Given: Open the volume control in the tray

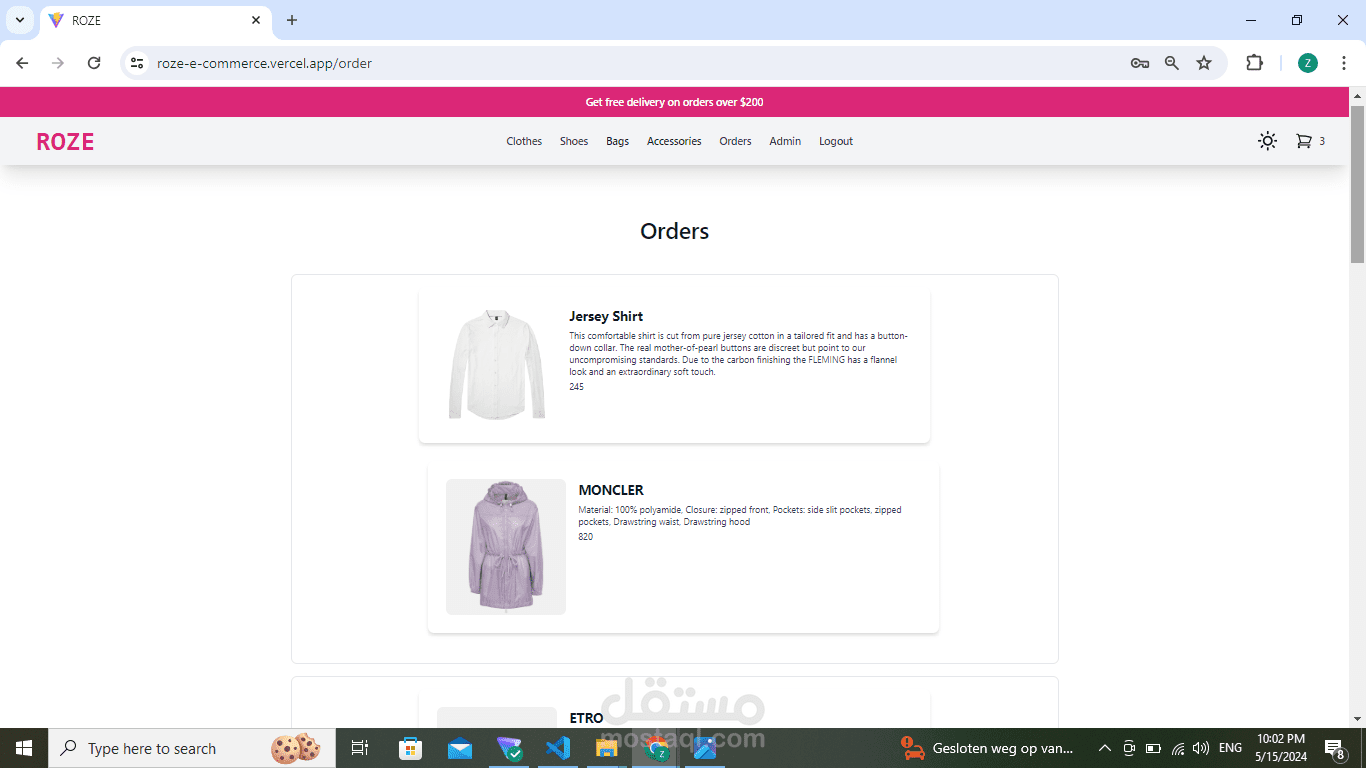Looking at the screenshot, I should pyautogui.click(x=1201, y=748).
